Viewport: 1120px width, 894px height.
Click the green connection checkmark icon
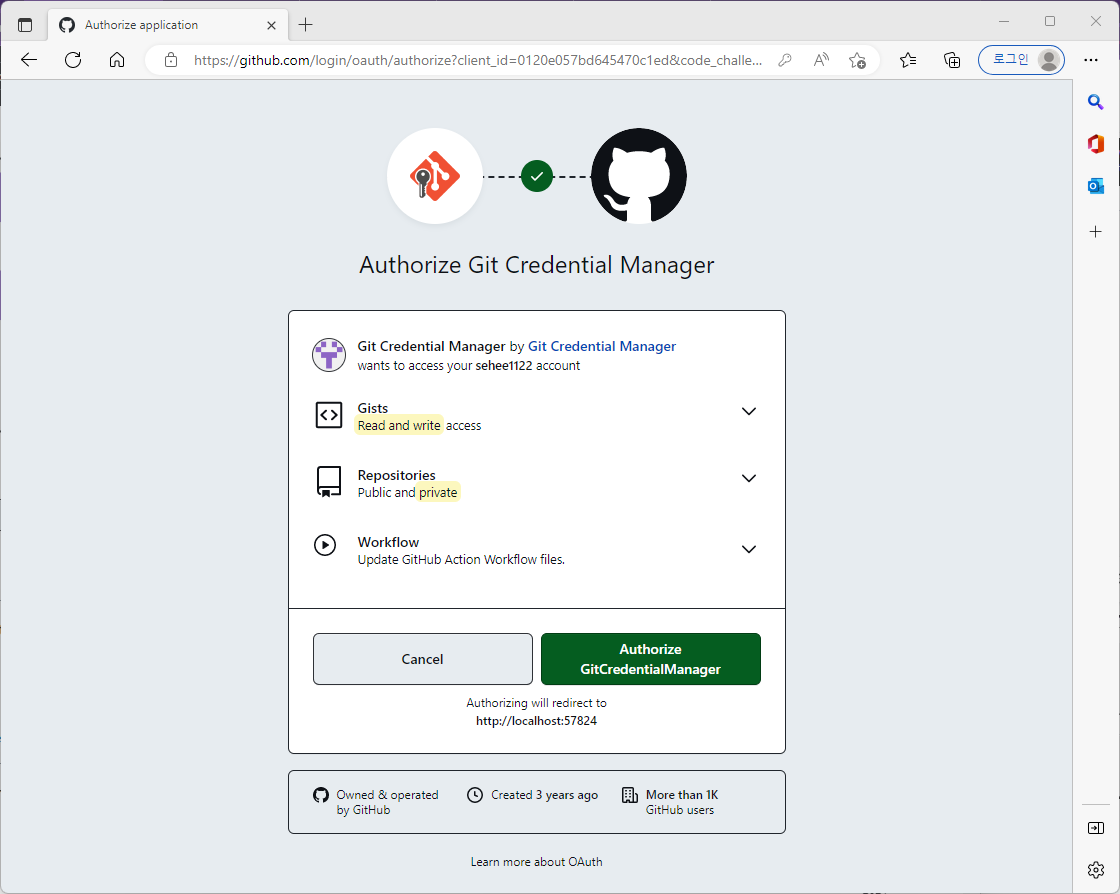[x=537, y=176]
